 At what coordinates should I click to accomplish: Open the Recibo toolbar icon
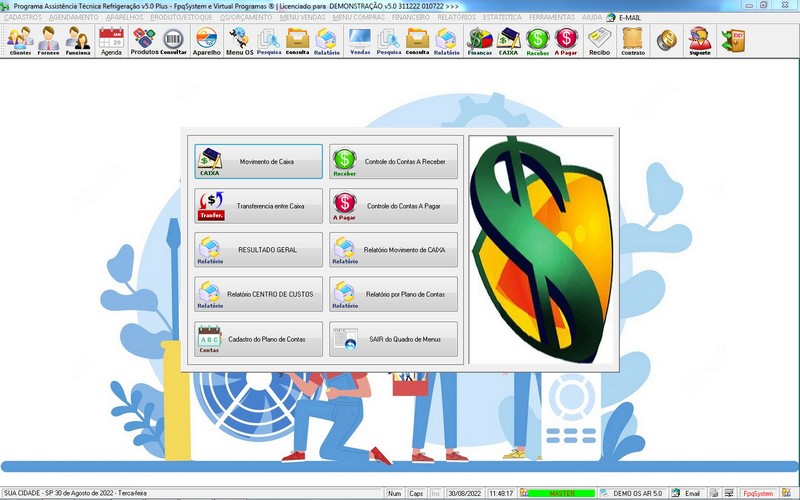click(x=599, y=40)
